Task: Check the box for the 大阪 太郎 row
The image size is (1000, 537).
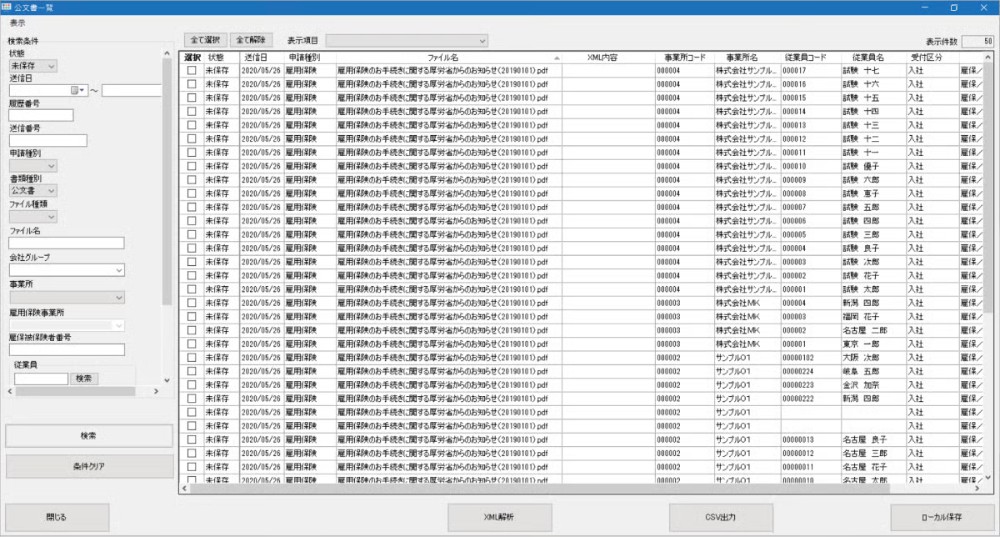Action: point(192,357)
